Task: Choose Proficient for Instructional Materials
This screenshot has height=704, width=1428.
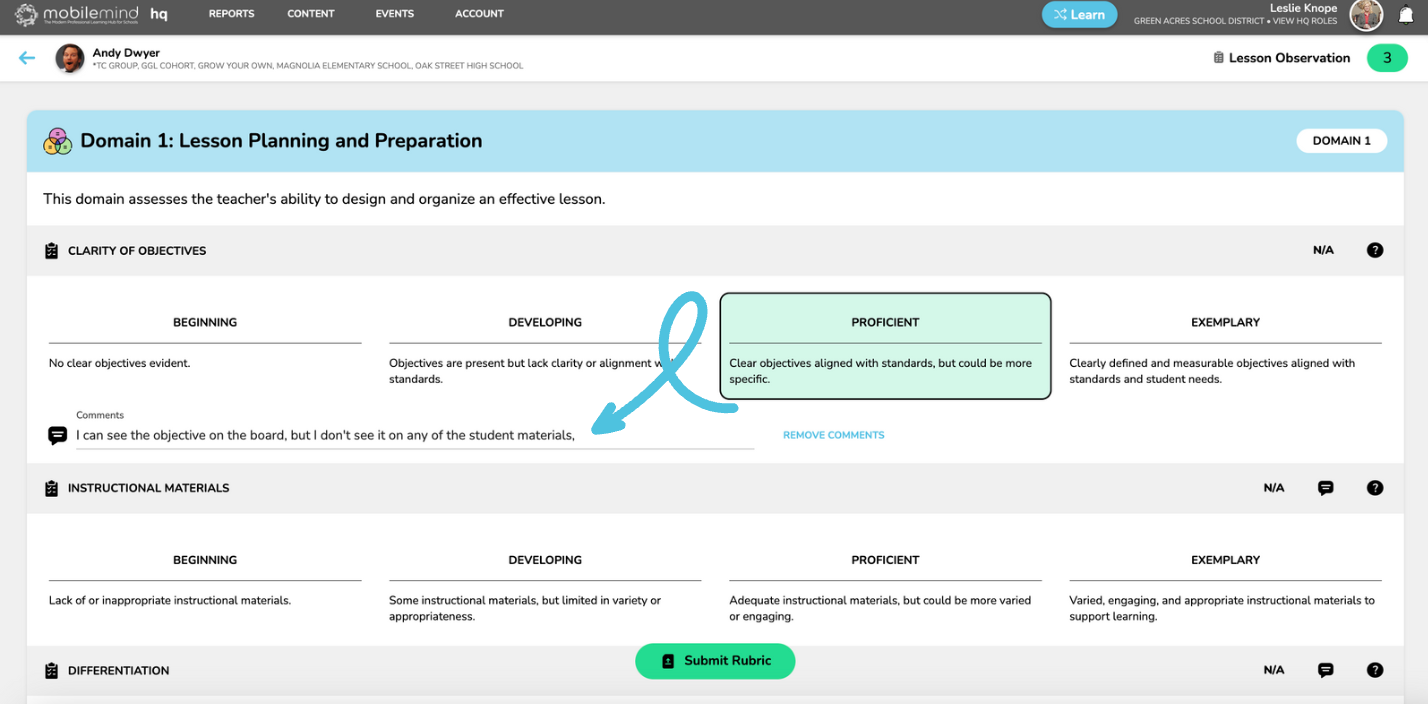Action: point(885,584)
